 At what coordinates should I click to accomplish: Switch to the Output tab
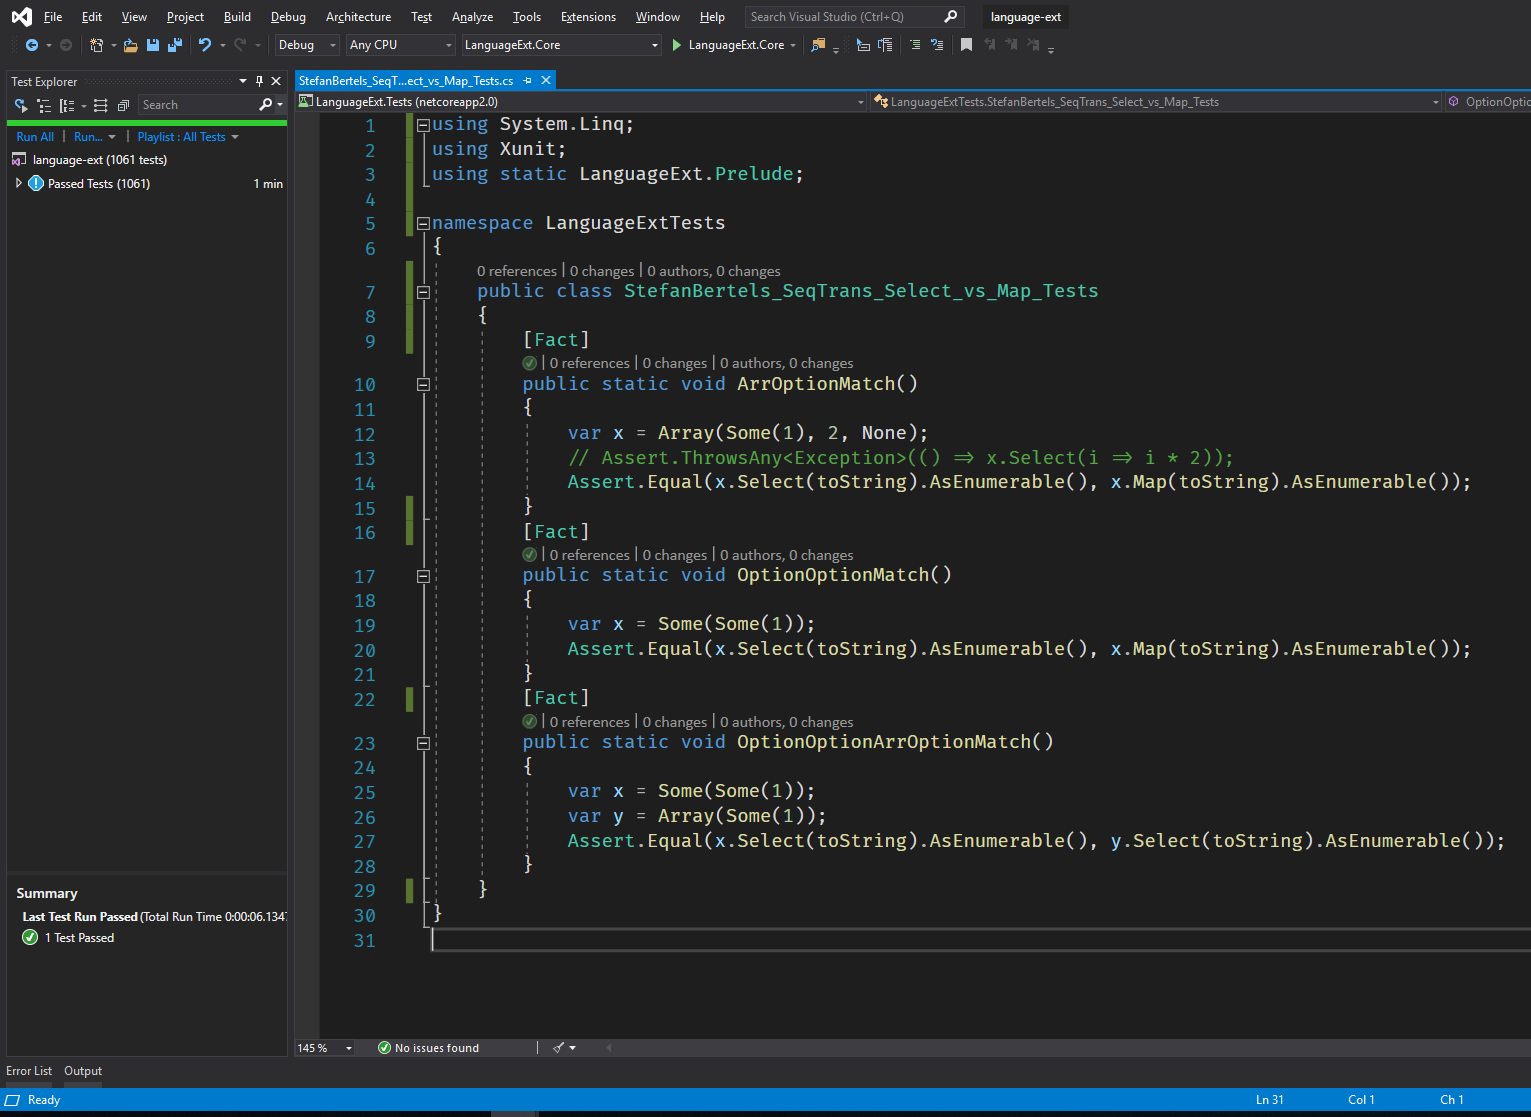[x=83, y=1070]
